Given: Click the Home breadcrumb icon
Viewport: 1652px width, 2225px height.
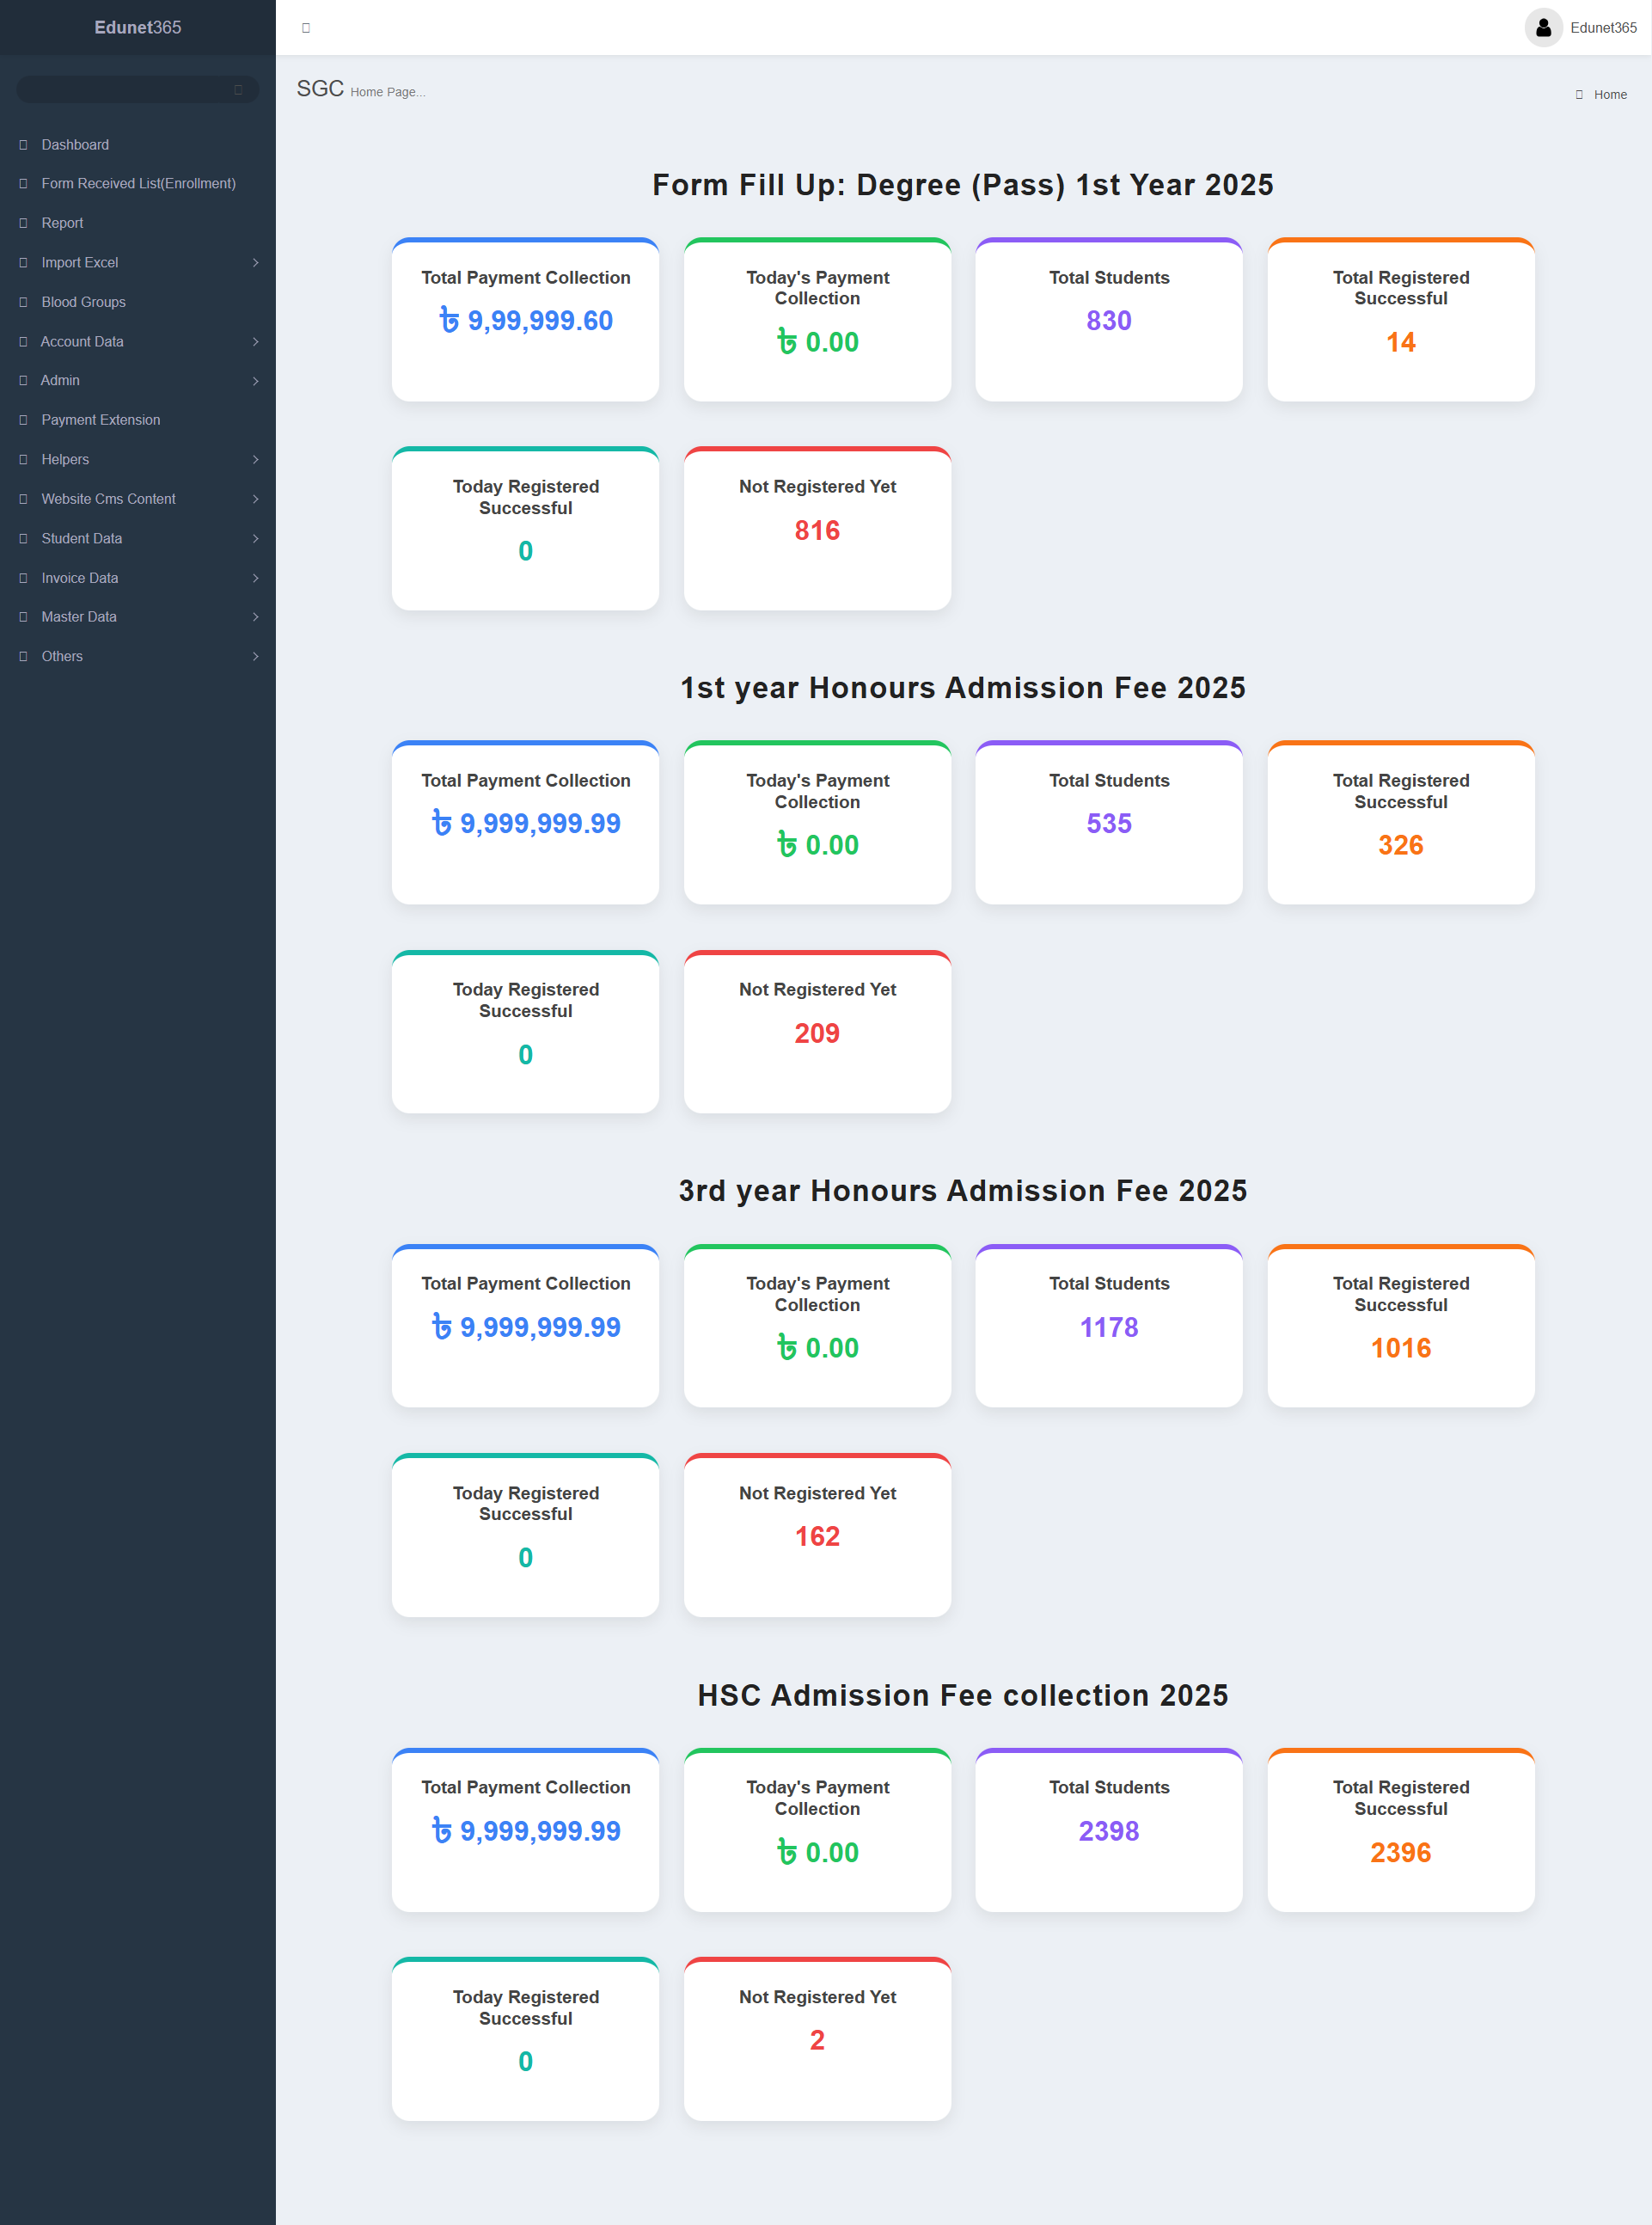Looking at the screenshot, I should [x=1579, y=95].
